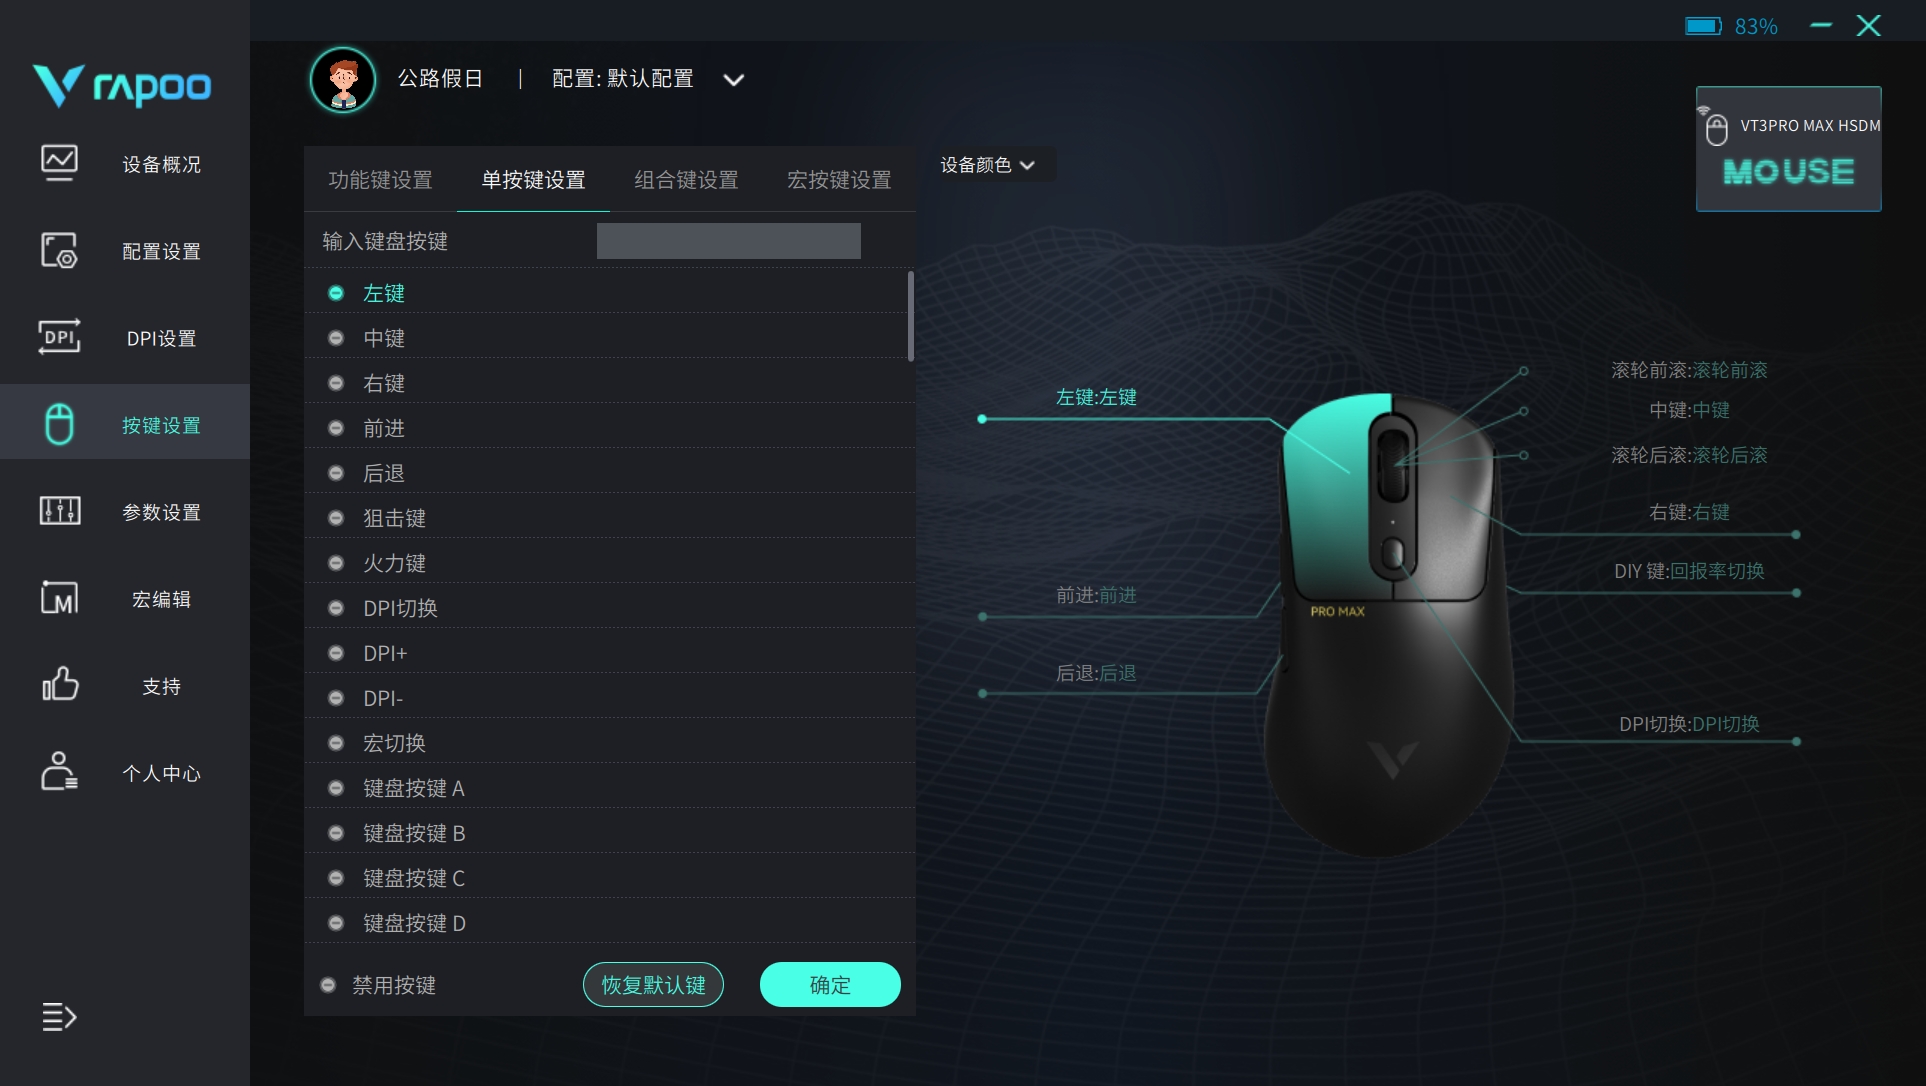Select the 禁用按键 radio option
Image resolution: width=1926 pixels, height=1086 pixels.
(x=328, y=985)
